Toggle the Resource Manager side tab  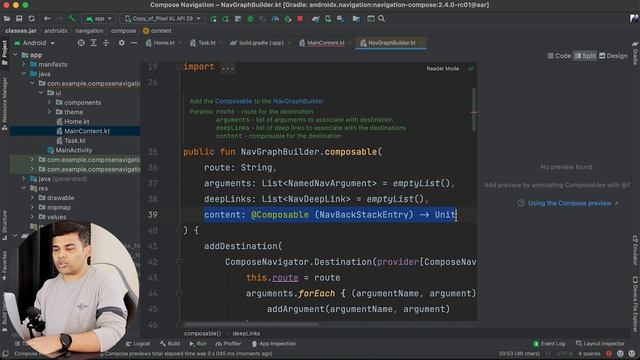(4, 104)
